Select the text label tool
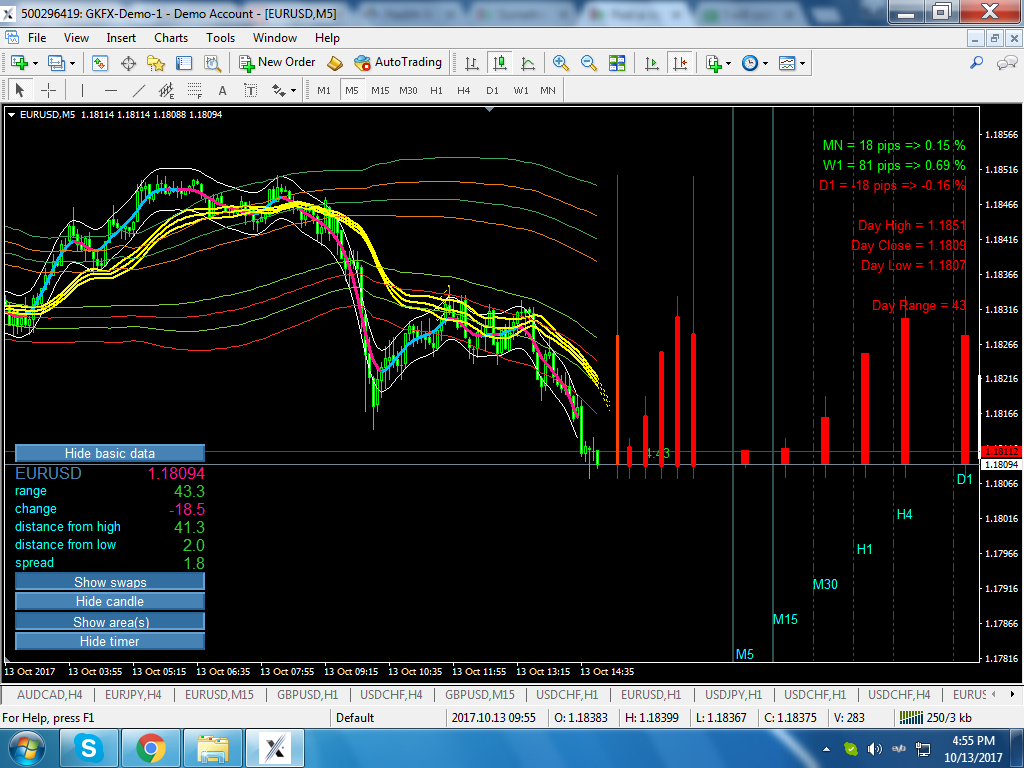Image resolution: width=1024 pixels, height=768 pixels. 250,90
